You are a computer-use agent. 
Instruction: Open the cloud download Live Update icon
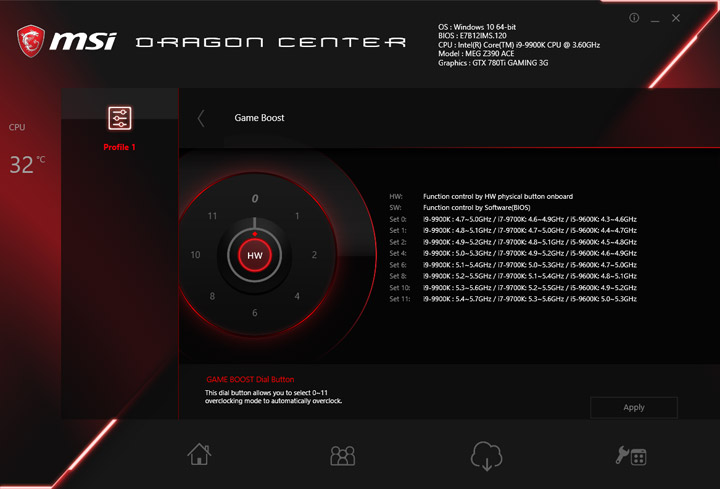click(x=486, y=455)
